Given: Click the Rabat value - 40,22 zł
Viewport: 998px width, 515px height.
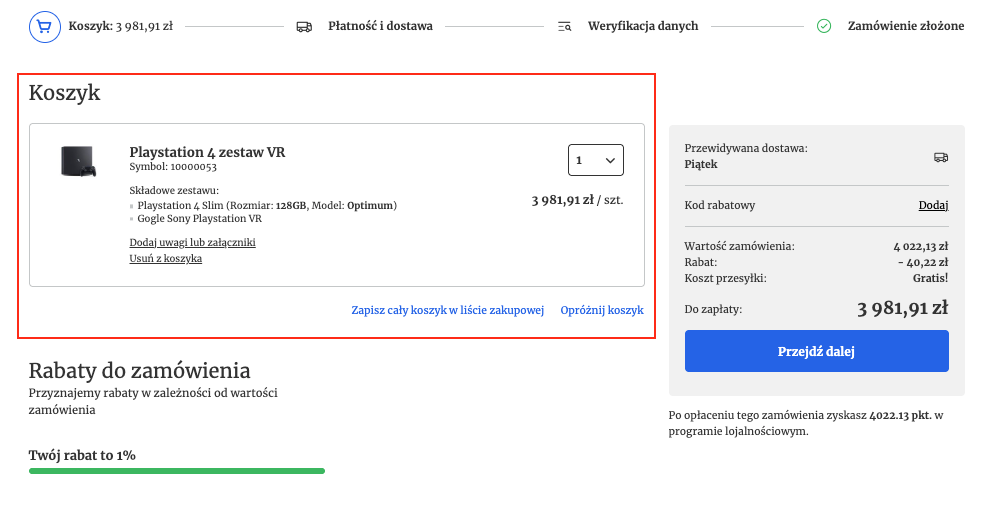Looking at the screenshot, I should point(923,262).
